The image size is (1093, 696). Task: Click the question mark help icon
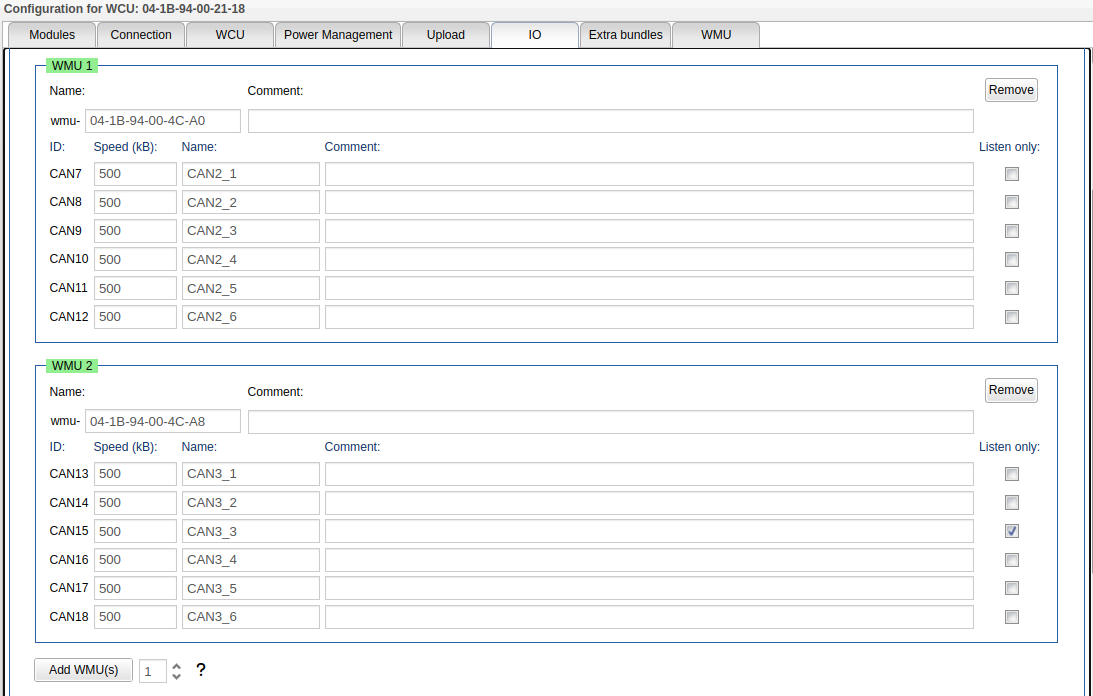[x=200, y=670]
